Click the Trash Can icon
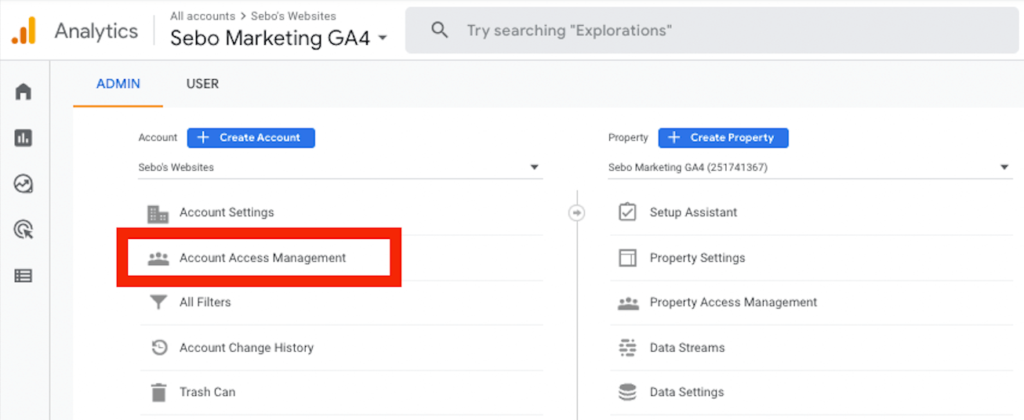This screenshot has width=1024, height=420. coord(158,393)
